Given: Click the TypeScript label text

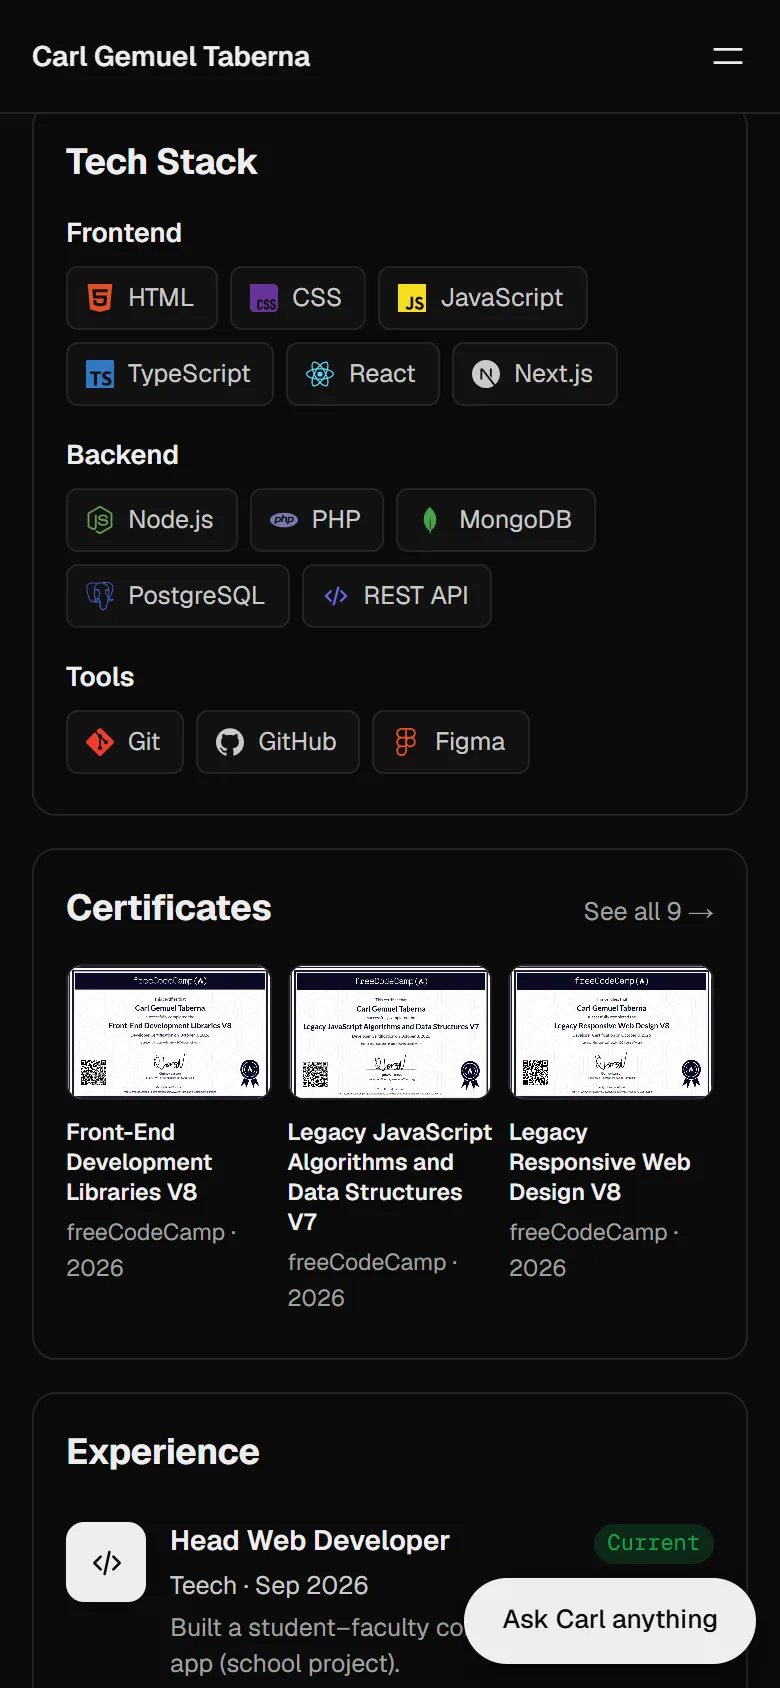Looking at the screenshot, I should click(189, 374).
